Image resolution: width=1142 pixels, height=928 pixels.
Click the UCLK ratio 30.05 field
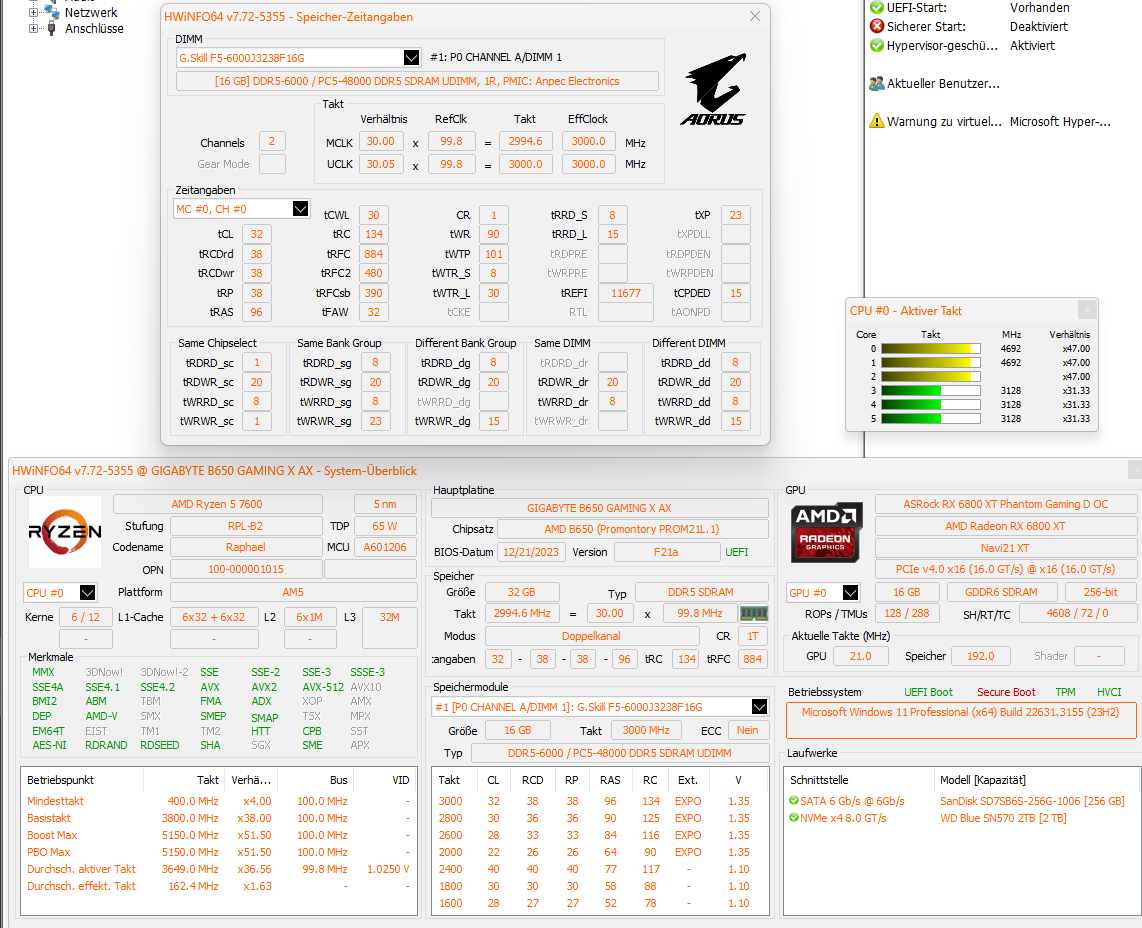(380, 164)
